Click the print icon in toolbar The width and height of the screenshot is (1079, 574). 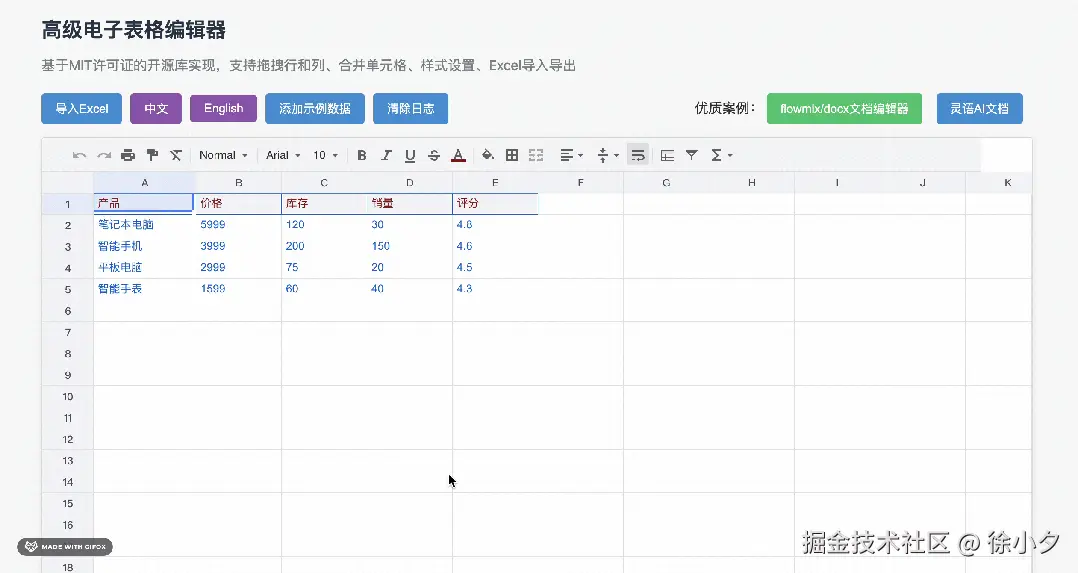pyautogui.click(x=128, y=155)
